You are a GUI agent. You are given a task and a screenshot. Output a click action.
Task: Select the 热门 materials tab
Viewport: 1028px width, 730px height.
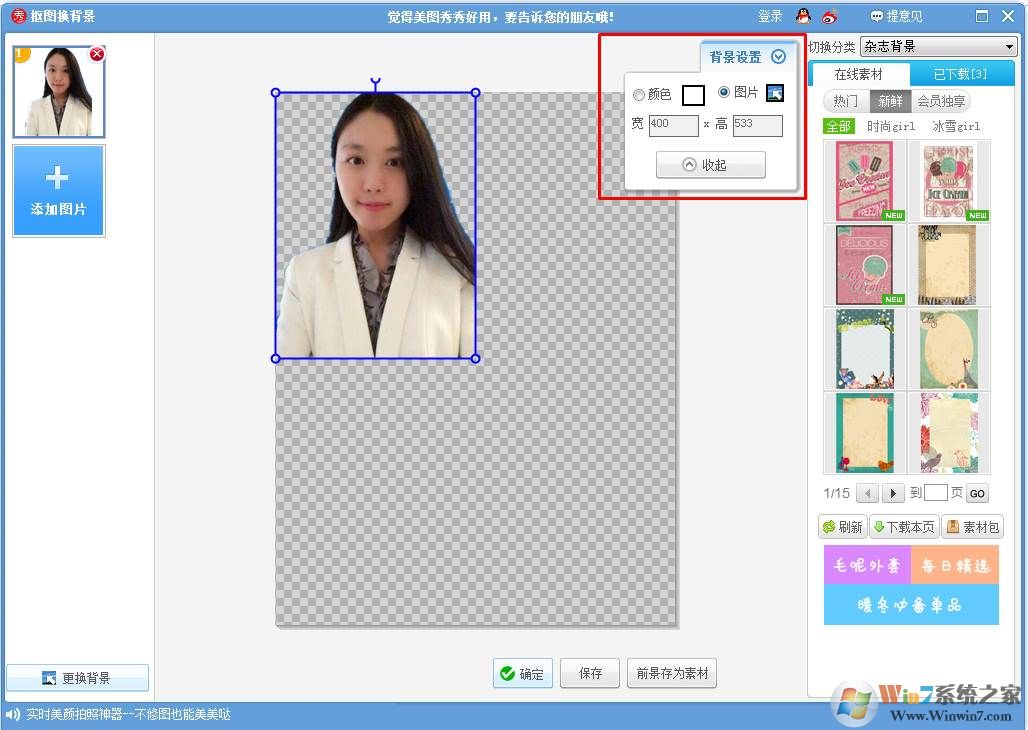[x=846, y=101]
